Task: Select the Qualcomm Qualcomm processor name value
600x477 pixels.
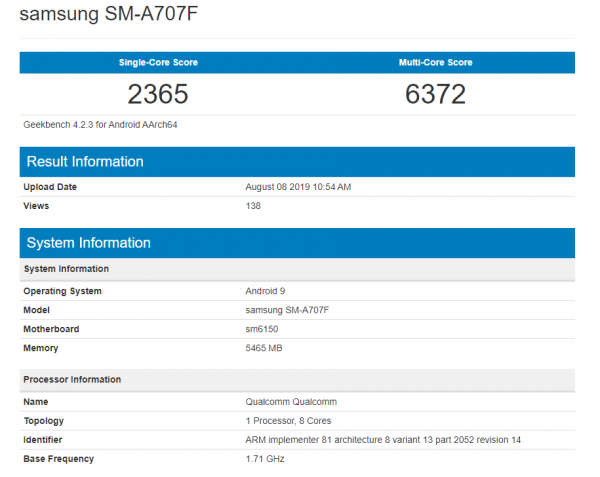Action: tap(291, 402)
